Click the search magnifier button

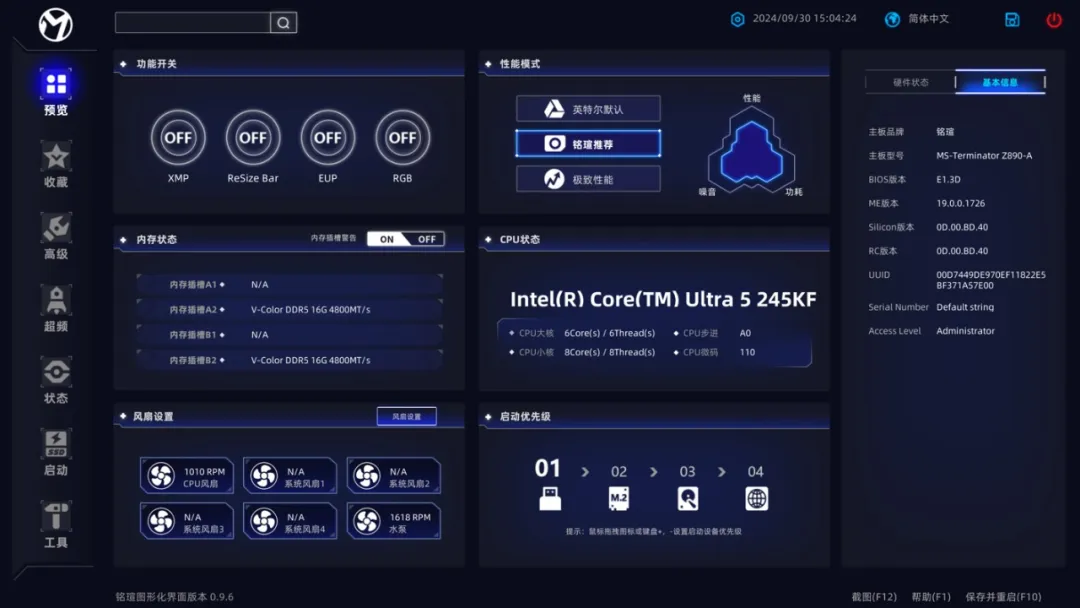(283, 23)
